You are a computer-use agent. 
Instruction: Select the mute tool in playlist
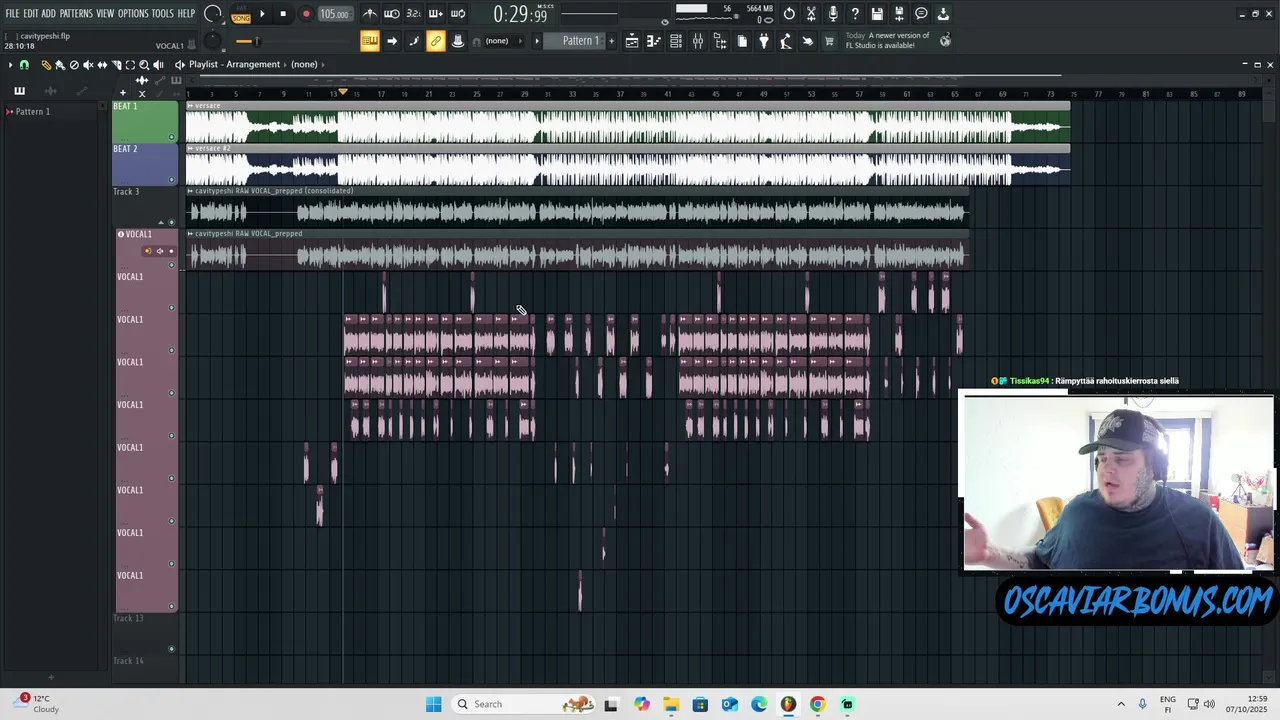(88, 65)
